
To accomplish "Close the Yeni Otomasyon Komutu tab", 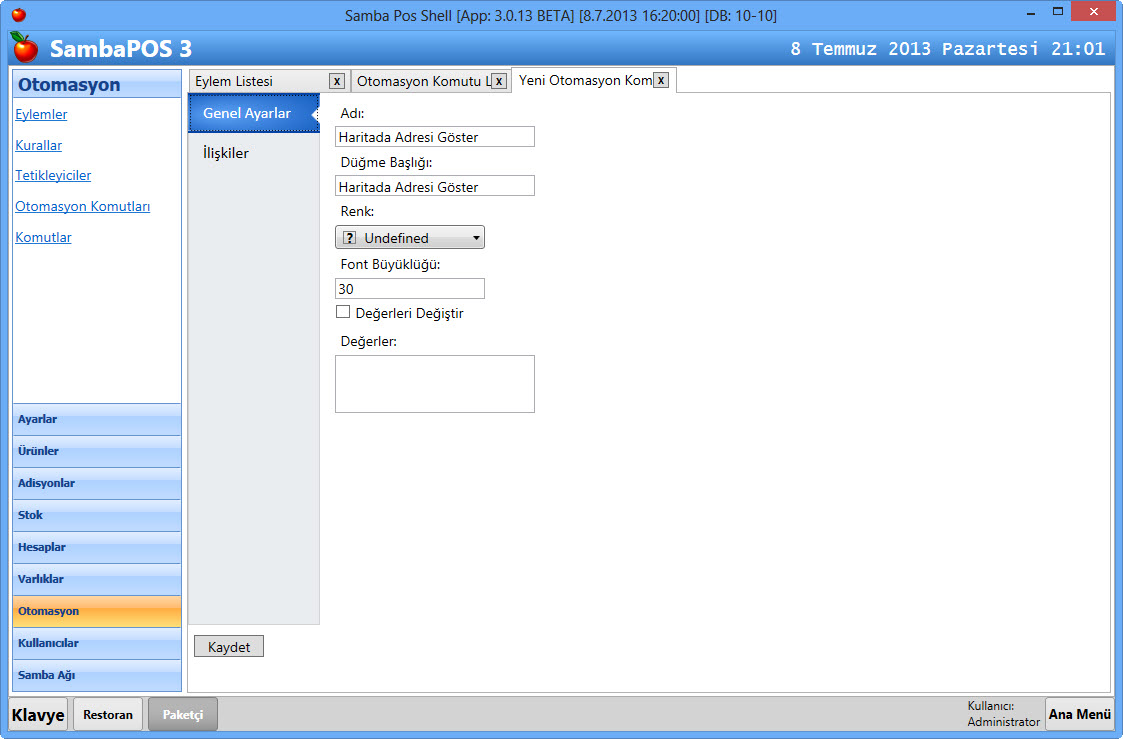I will [660, 80].
